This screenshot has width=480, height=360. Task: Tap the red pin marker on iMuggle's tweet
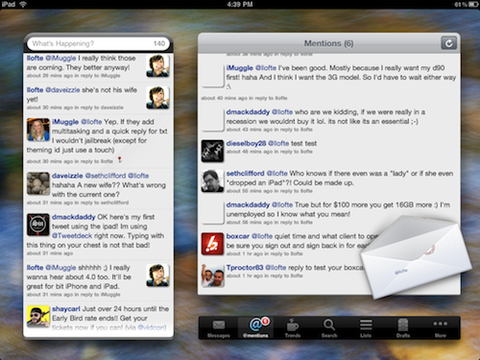120,160
